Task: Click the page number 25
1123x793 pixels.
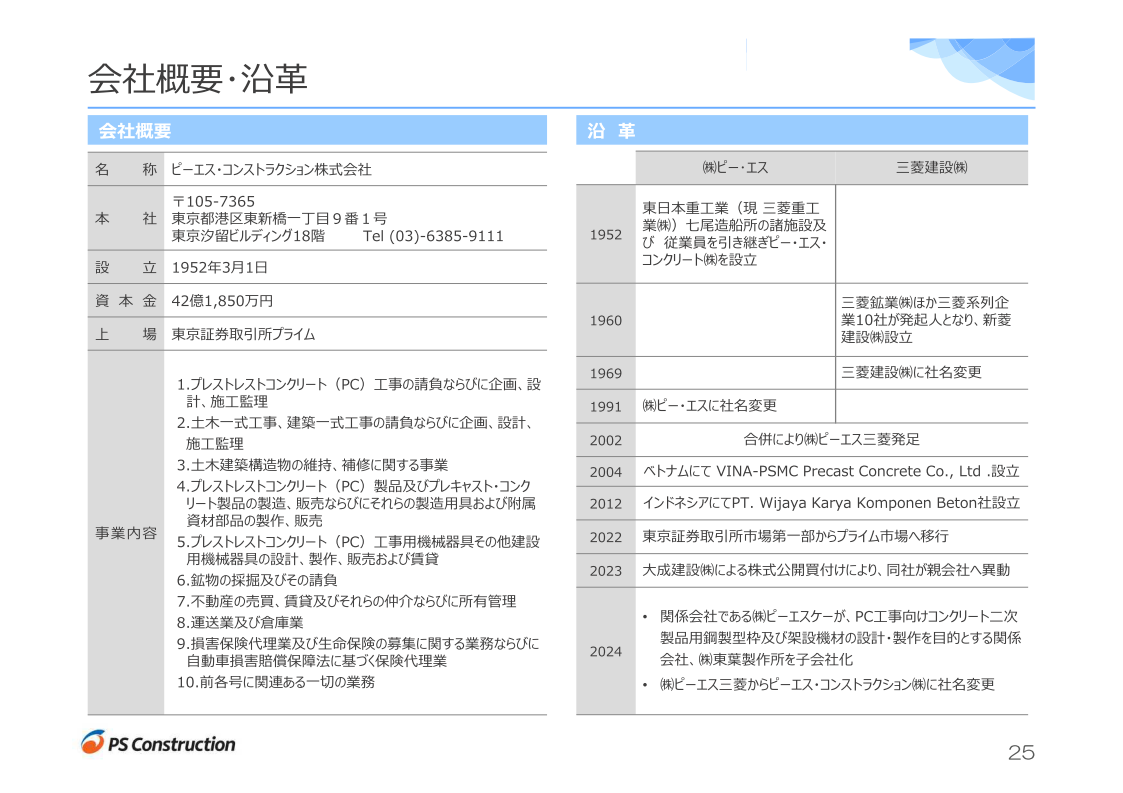Action: (1021, 752)
